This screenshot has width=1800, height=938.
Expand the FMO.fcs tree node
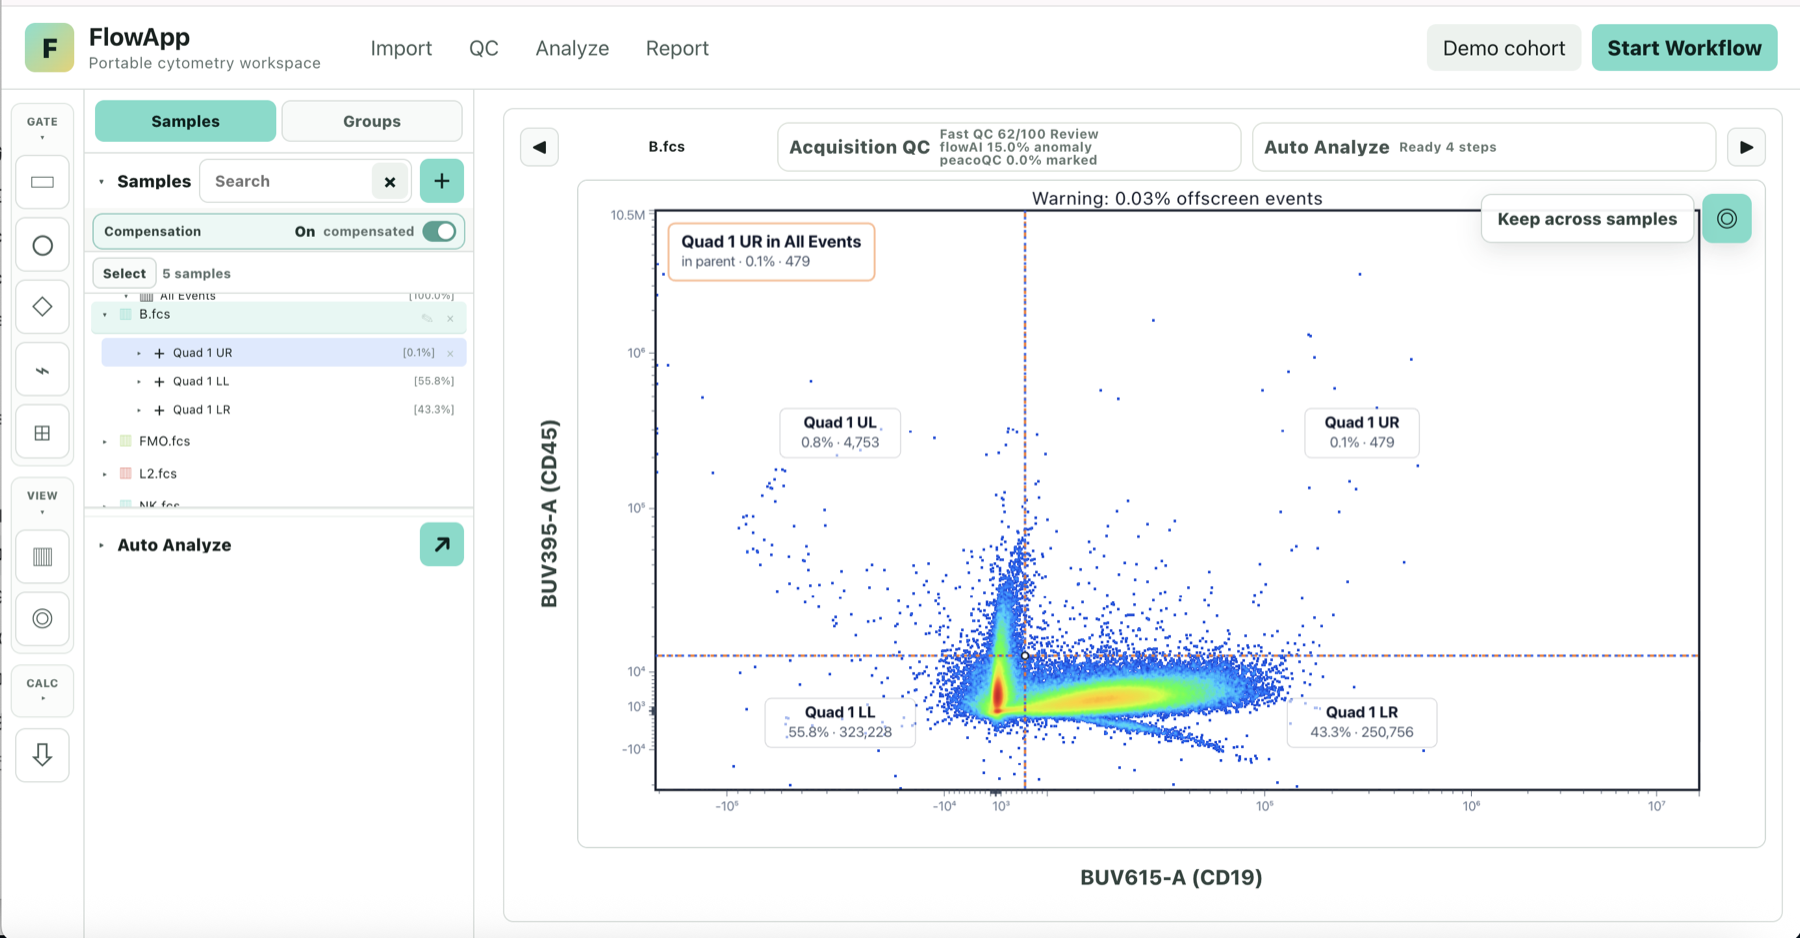click(x=105, y=441)
